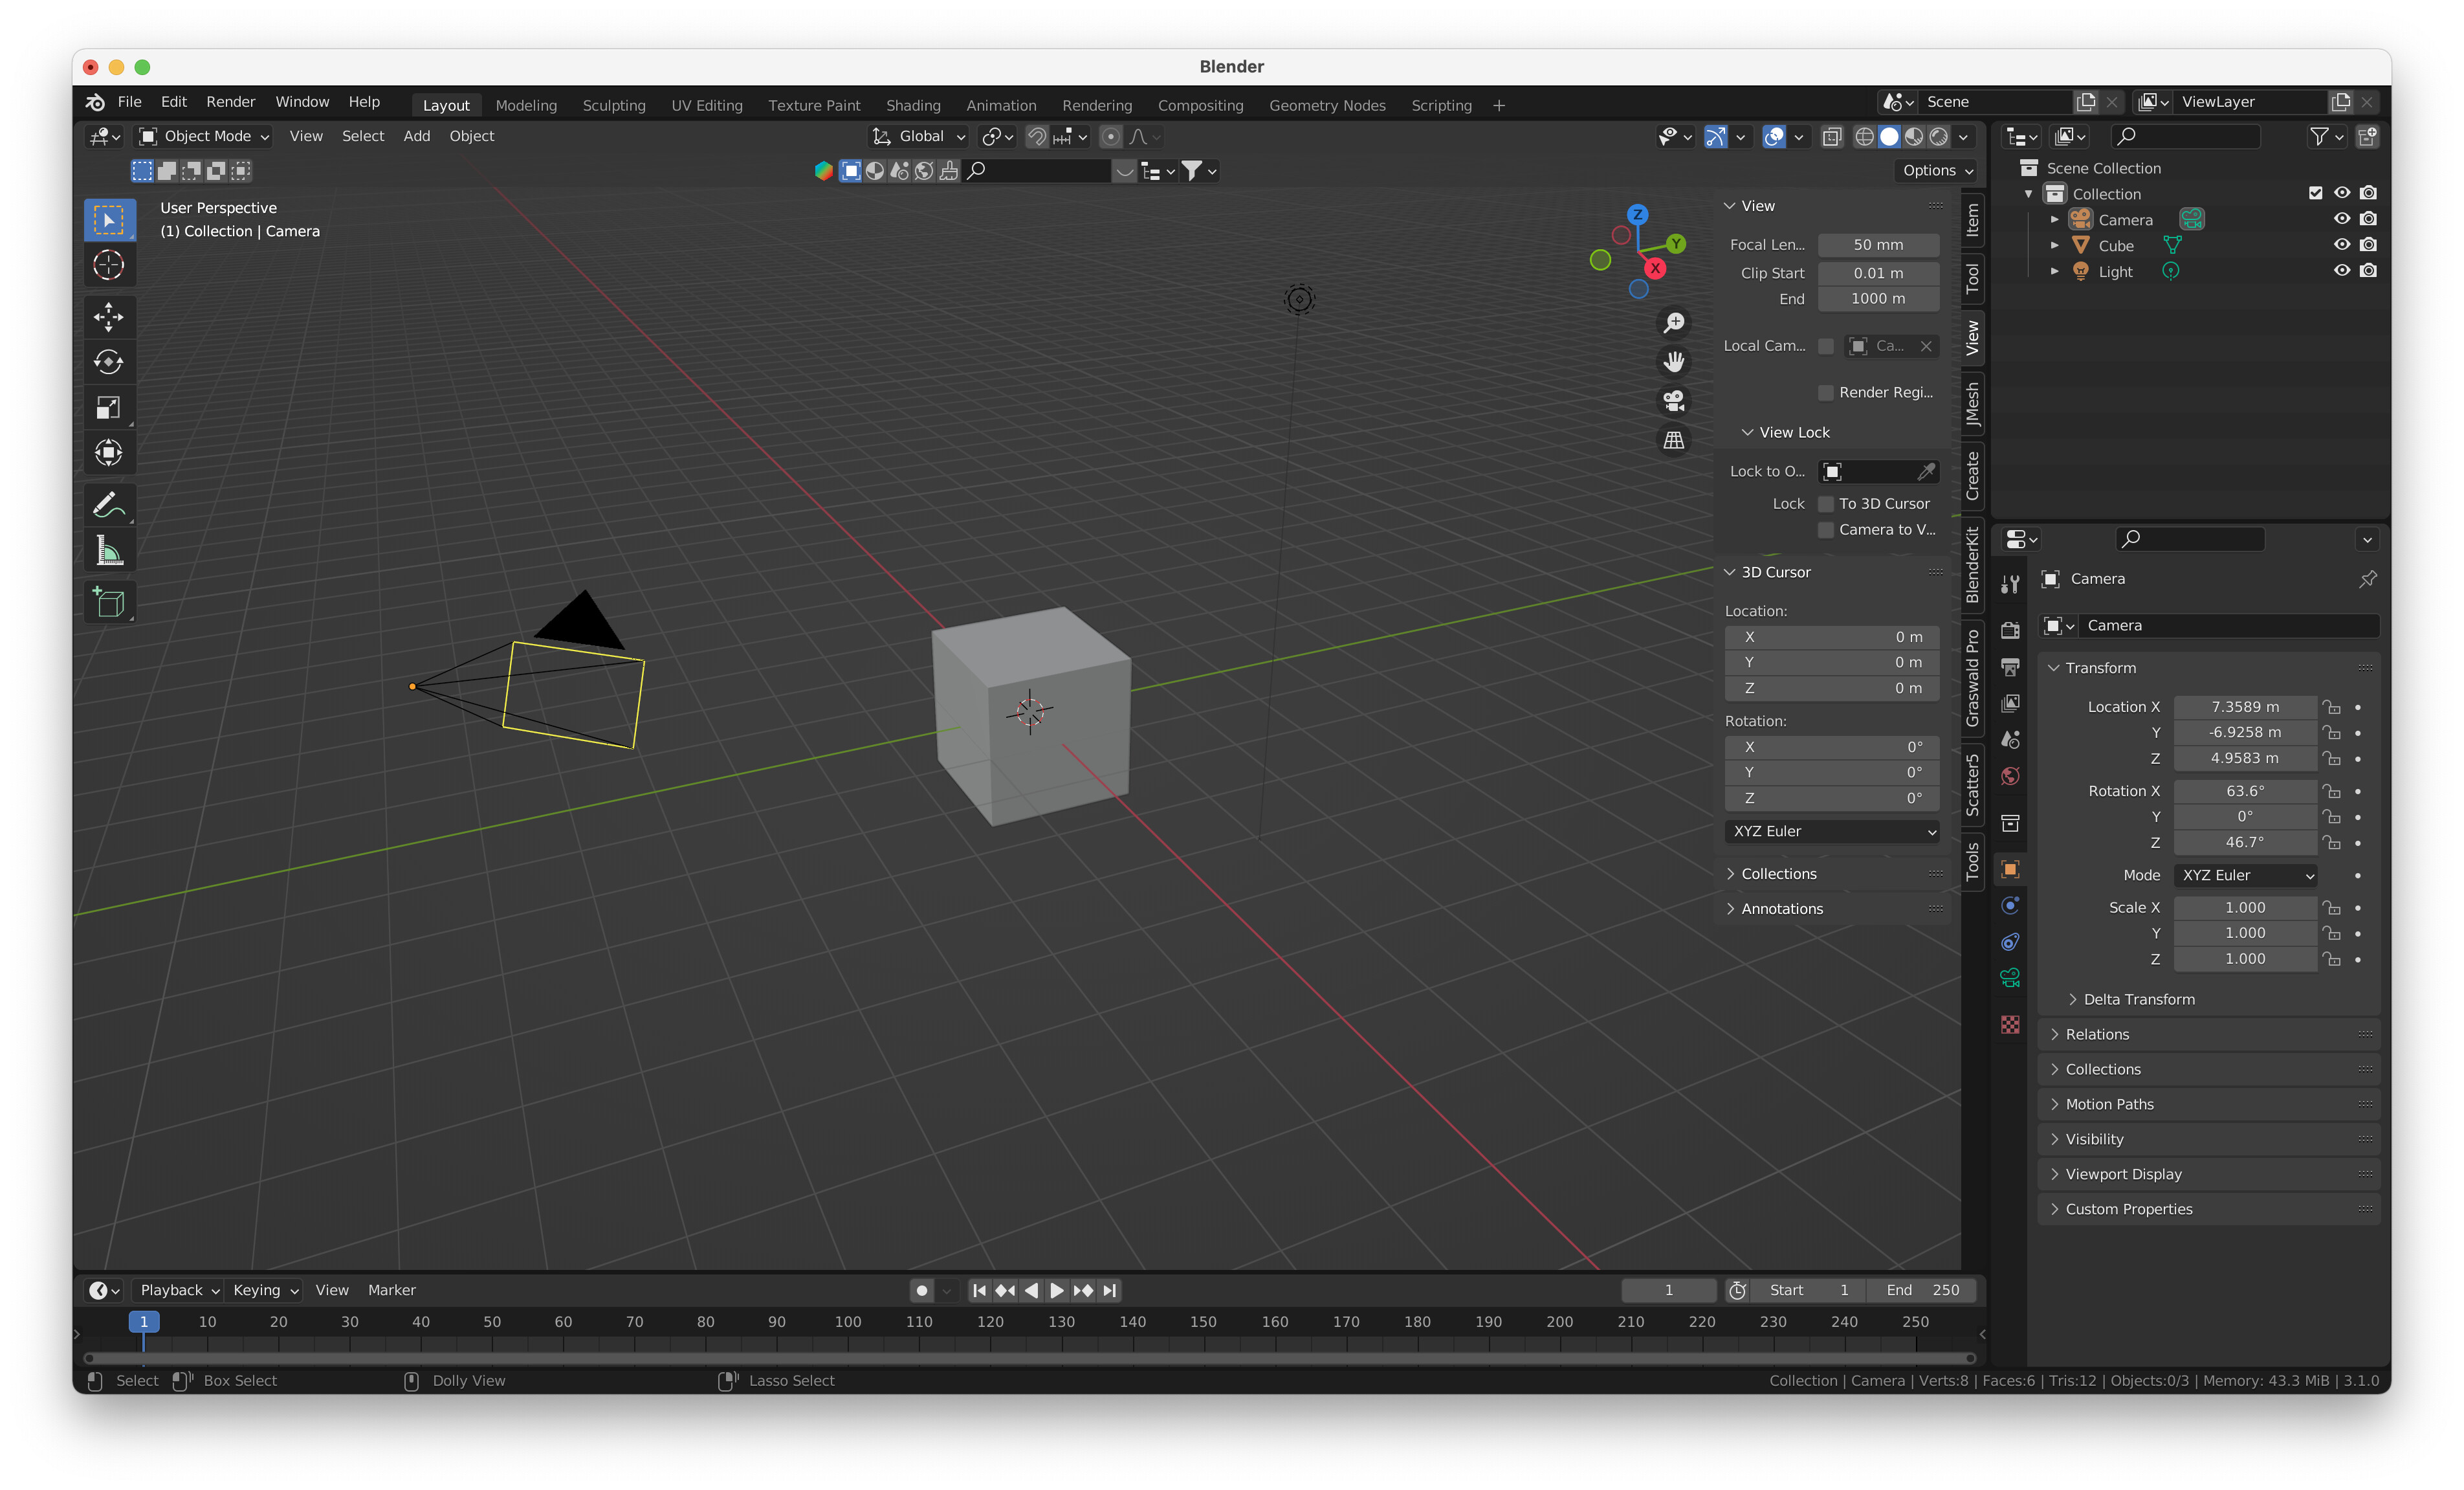The height and width of the screenshot is (1490, 2464).
Task: Expand Camera item in outliner
Action: coord(2055,219)
